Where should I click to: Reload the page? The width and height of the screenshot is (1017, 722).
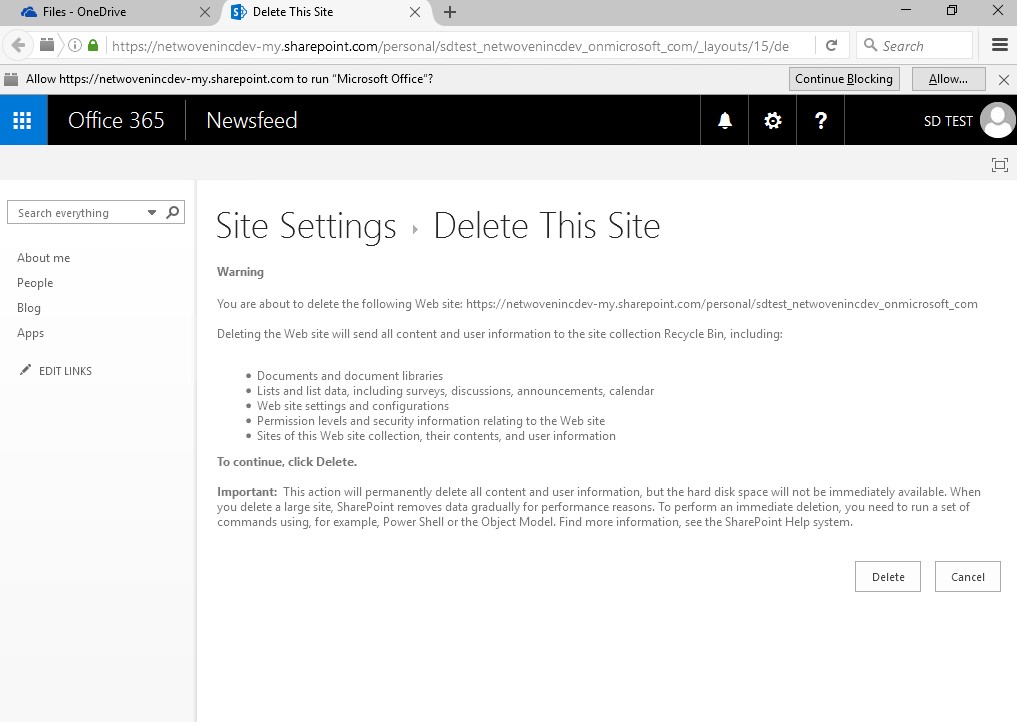pos(832,45)
